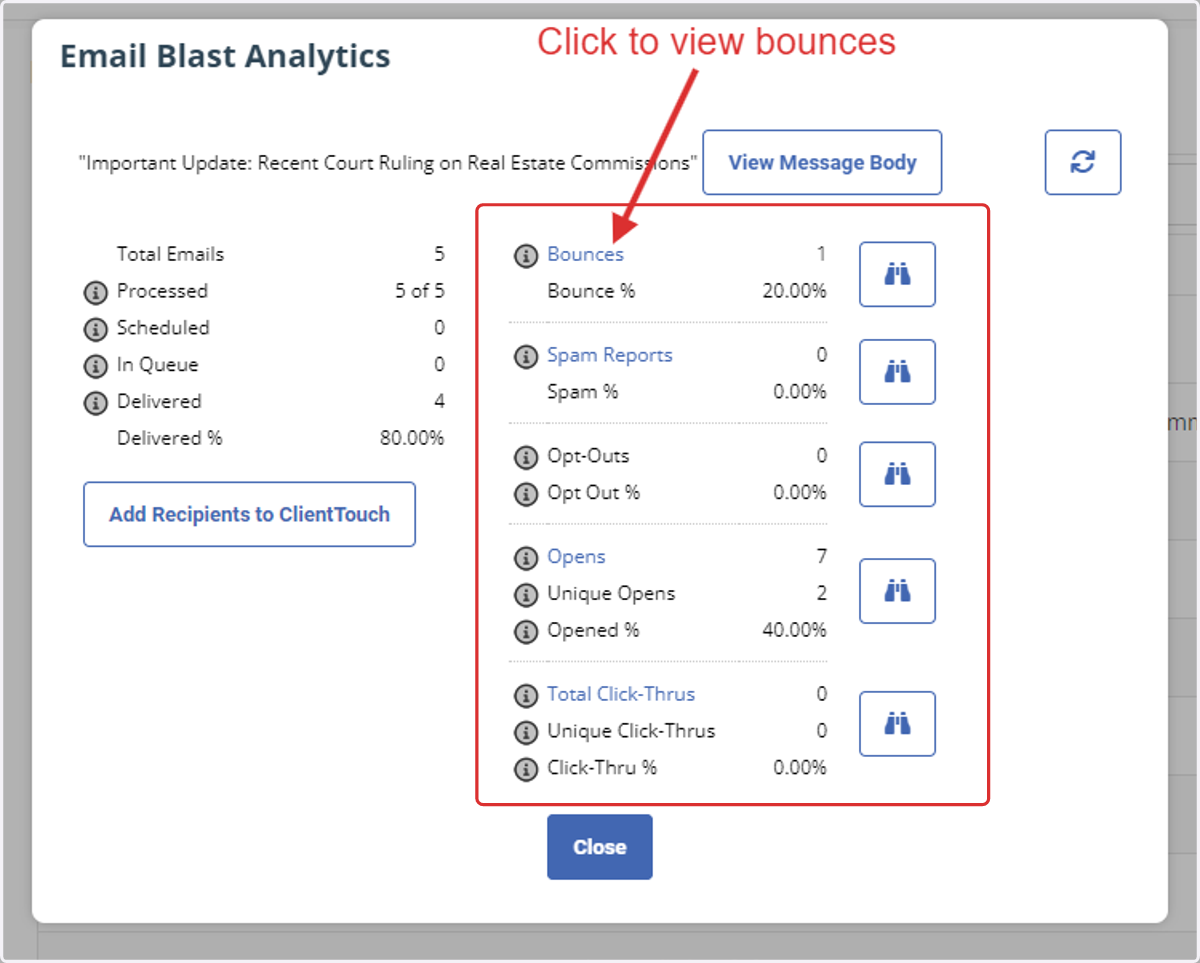
Task: Click info icon next to Opens
Action: click(526, 558)
